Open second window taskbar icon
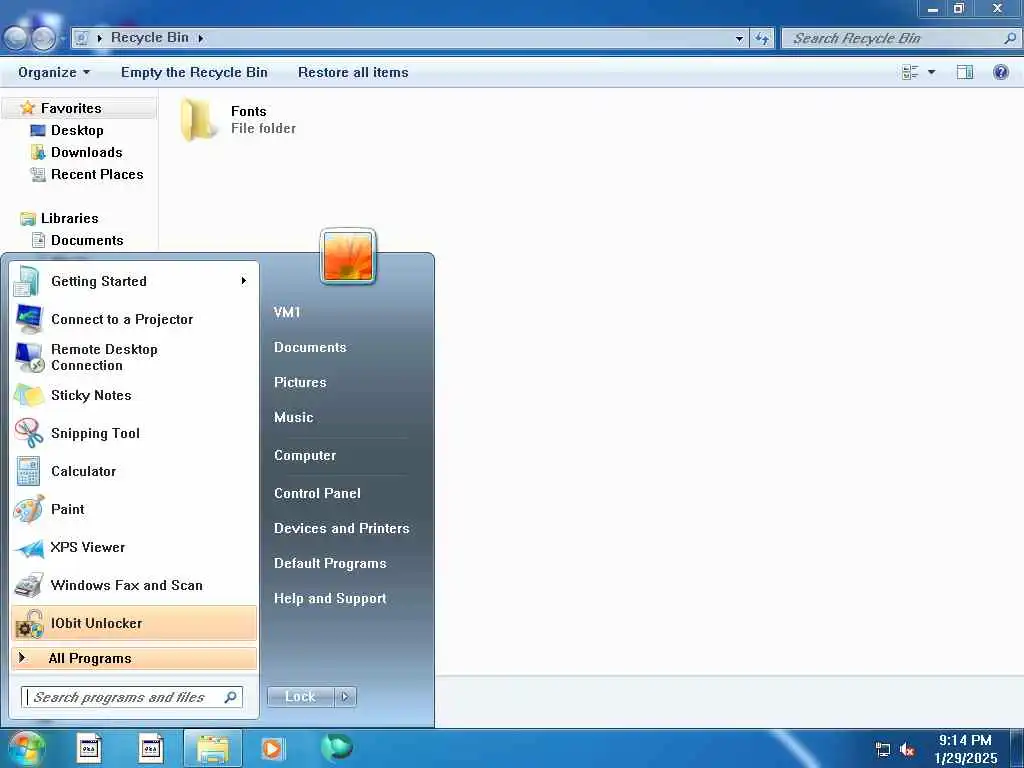Screen dimensions: 1024x768 151,748
